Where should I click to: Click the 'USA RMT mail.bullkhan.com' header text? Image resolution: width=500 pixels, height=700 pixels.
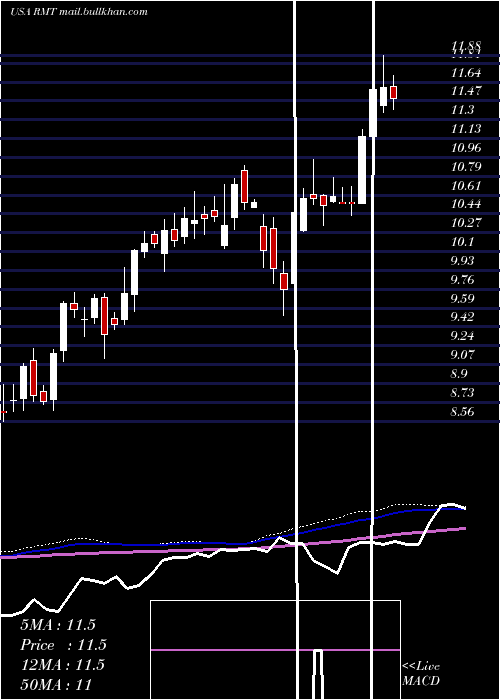[79, 12]
